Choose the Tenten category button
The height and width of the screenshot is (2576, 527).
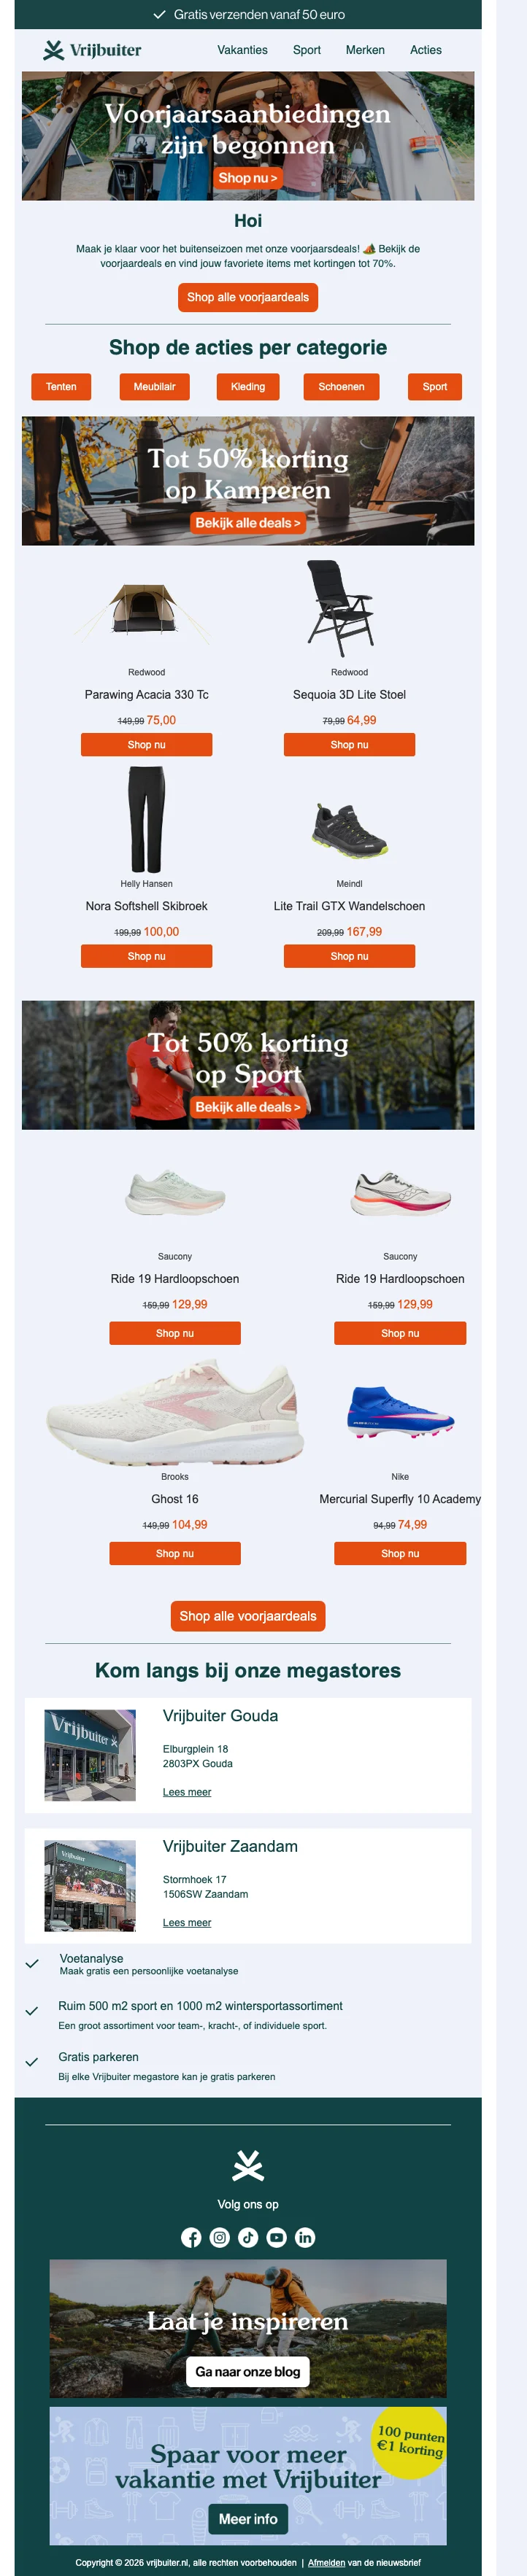click(x=61, y=387)
